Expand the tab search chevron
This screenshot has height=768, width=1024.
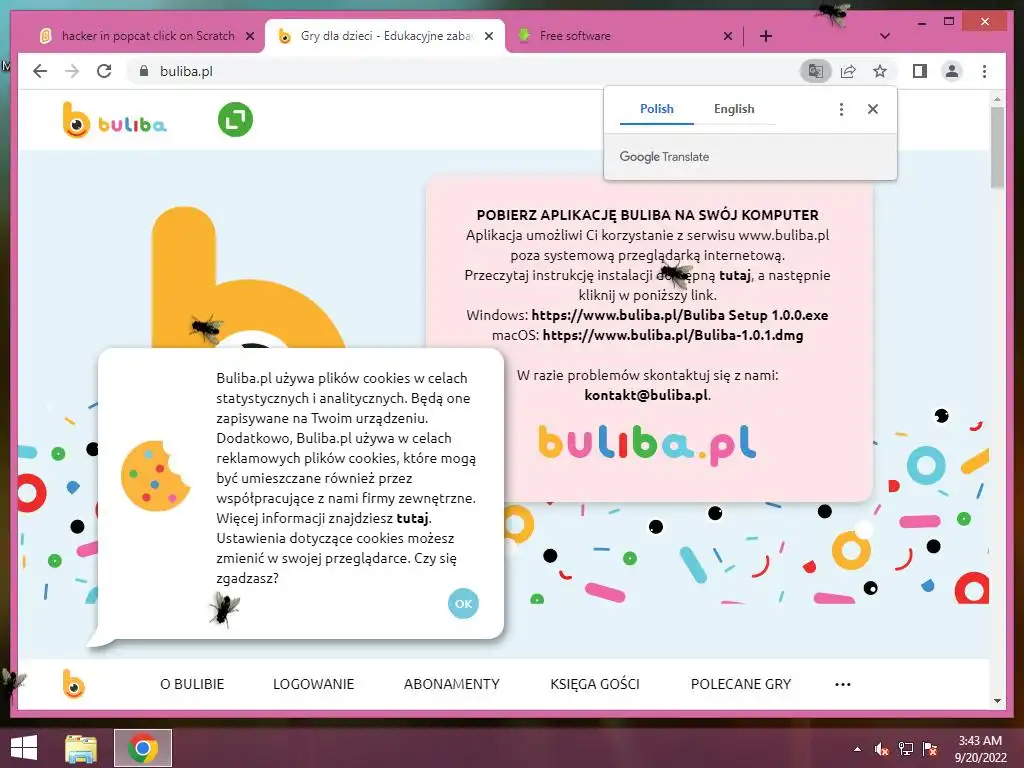point(885,36)
